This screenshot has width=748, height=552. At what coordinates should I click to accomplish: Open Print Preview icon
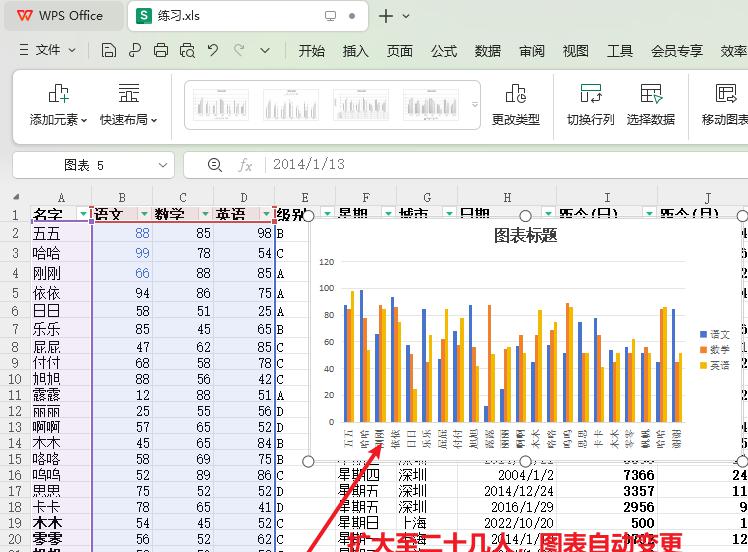tap(187, 50)
